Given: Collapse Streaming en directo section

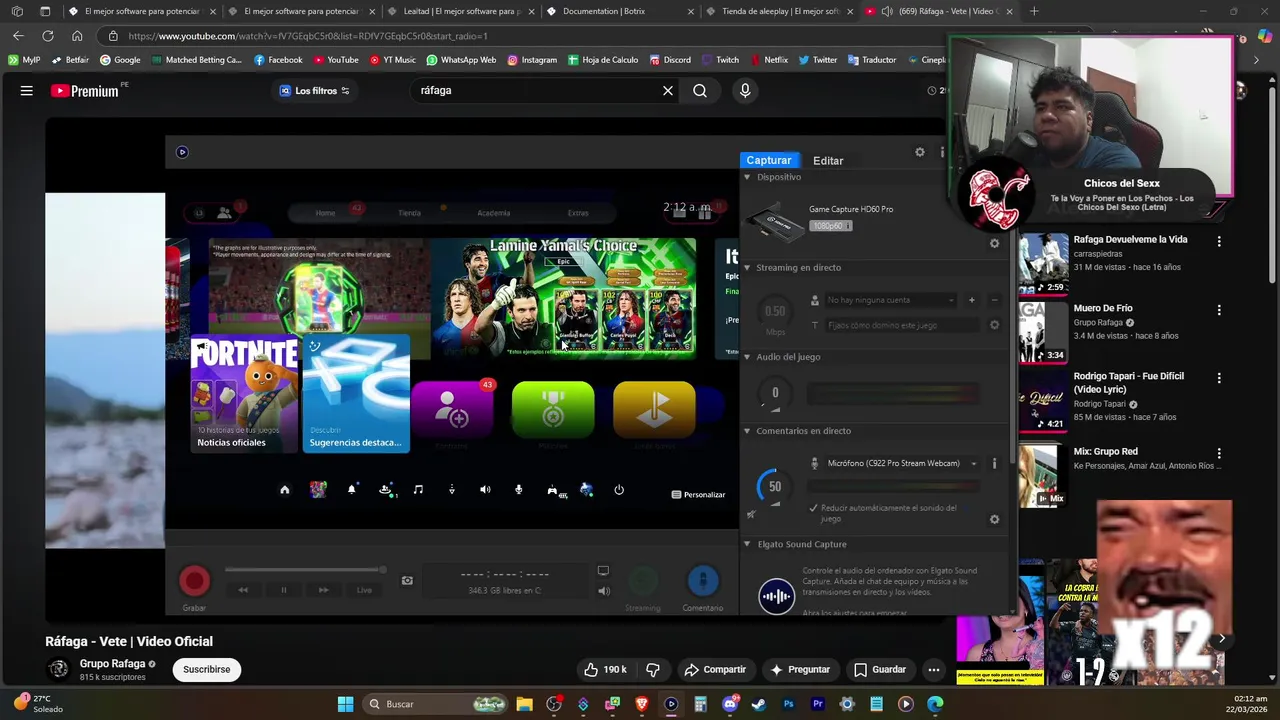Looking at the screenshot, I should (747, 268).
